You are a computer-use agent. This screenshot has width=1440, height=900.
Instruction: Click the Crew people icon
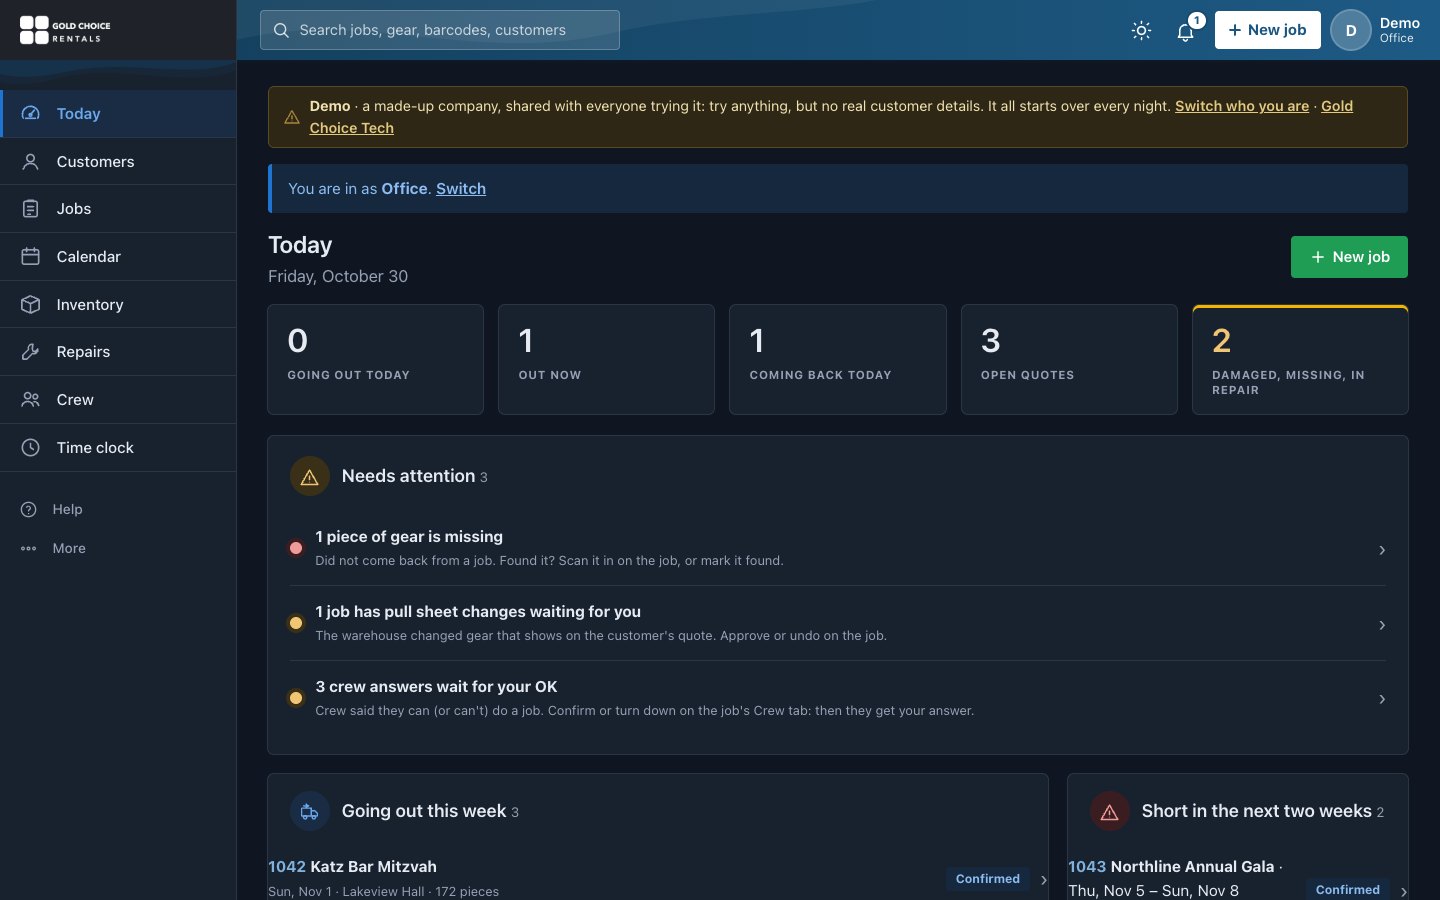[31, 399]
